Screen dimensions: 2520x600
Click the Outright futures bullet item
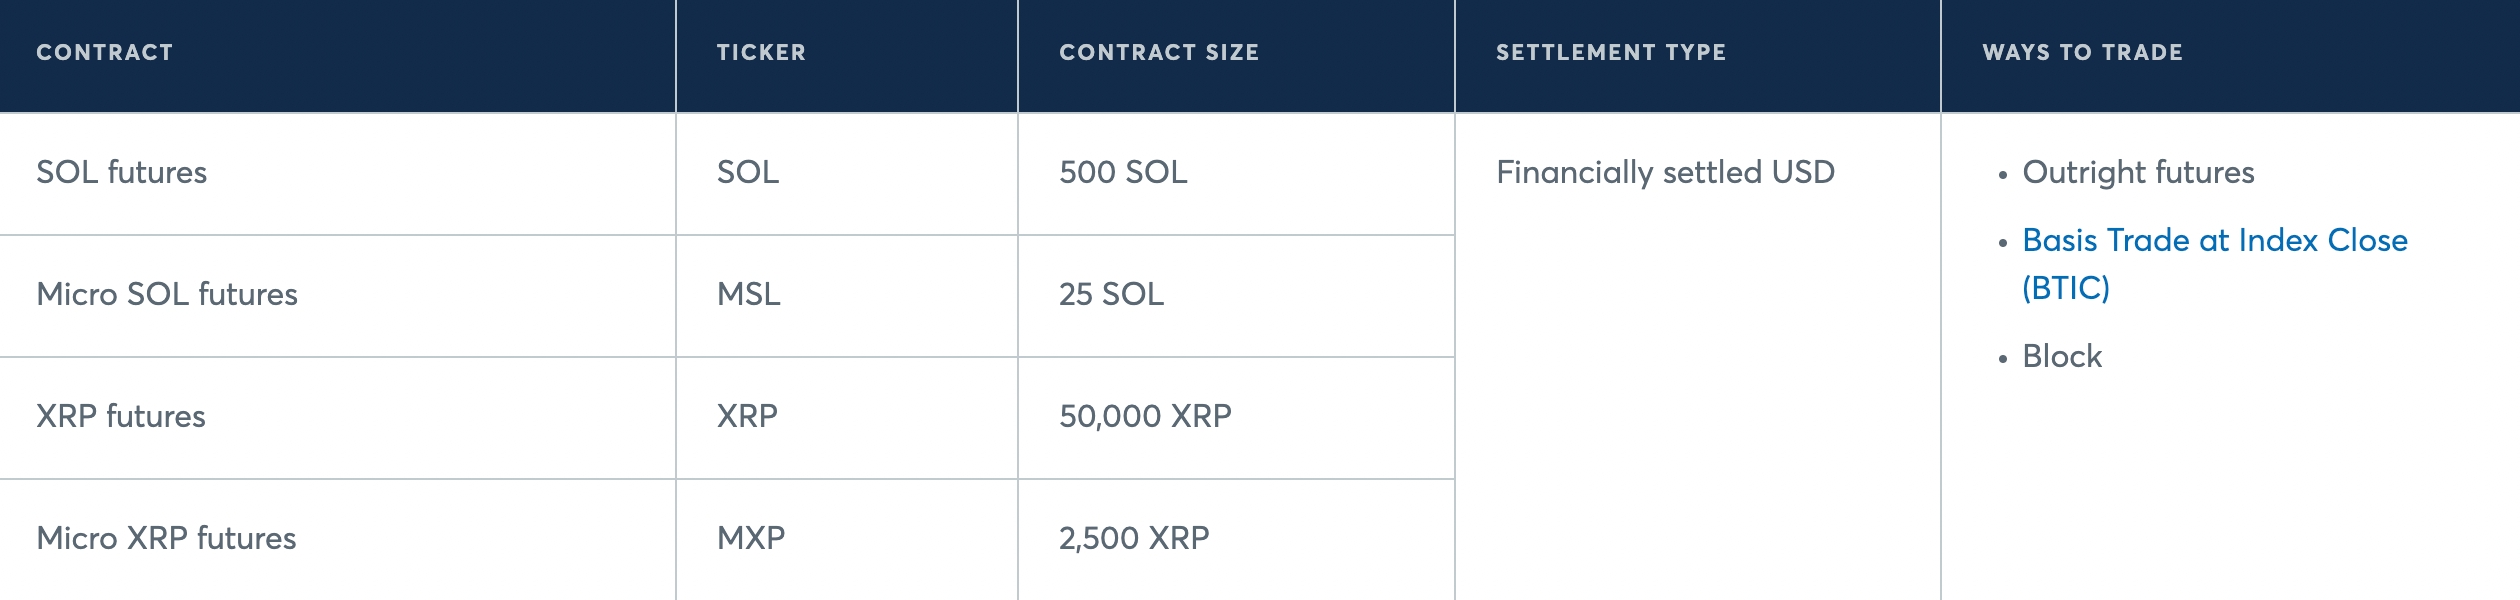[2138, 172]
